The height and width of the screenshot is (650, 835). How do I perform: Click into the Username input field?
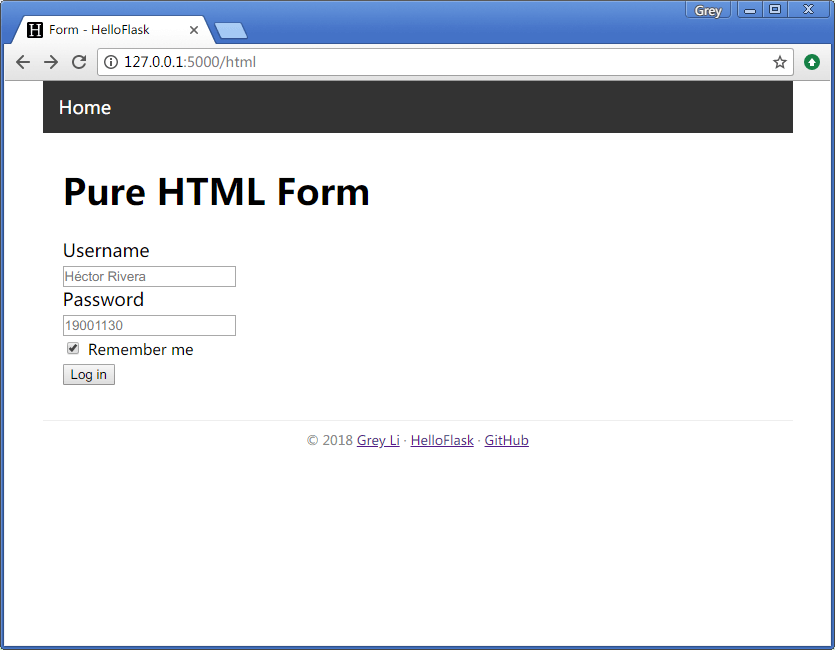[x=149, y=276]
